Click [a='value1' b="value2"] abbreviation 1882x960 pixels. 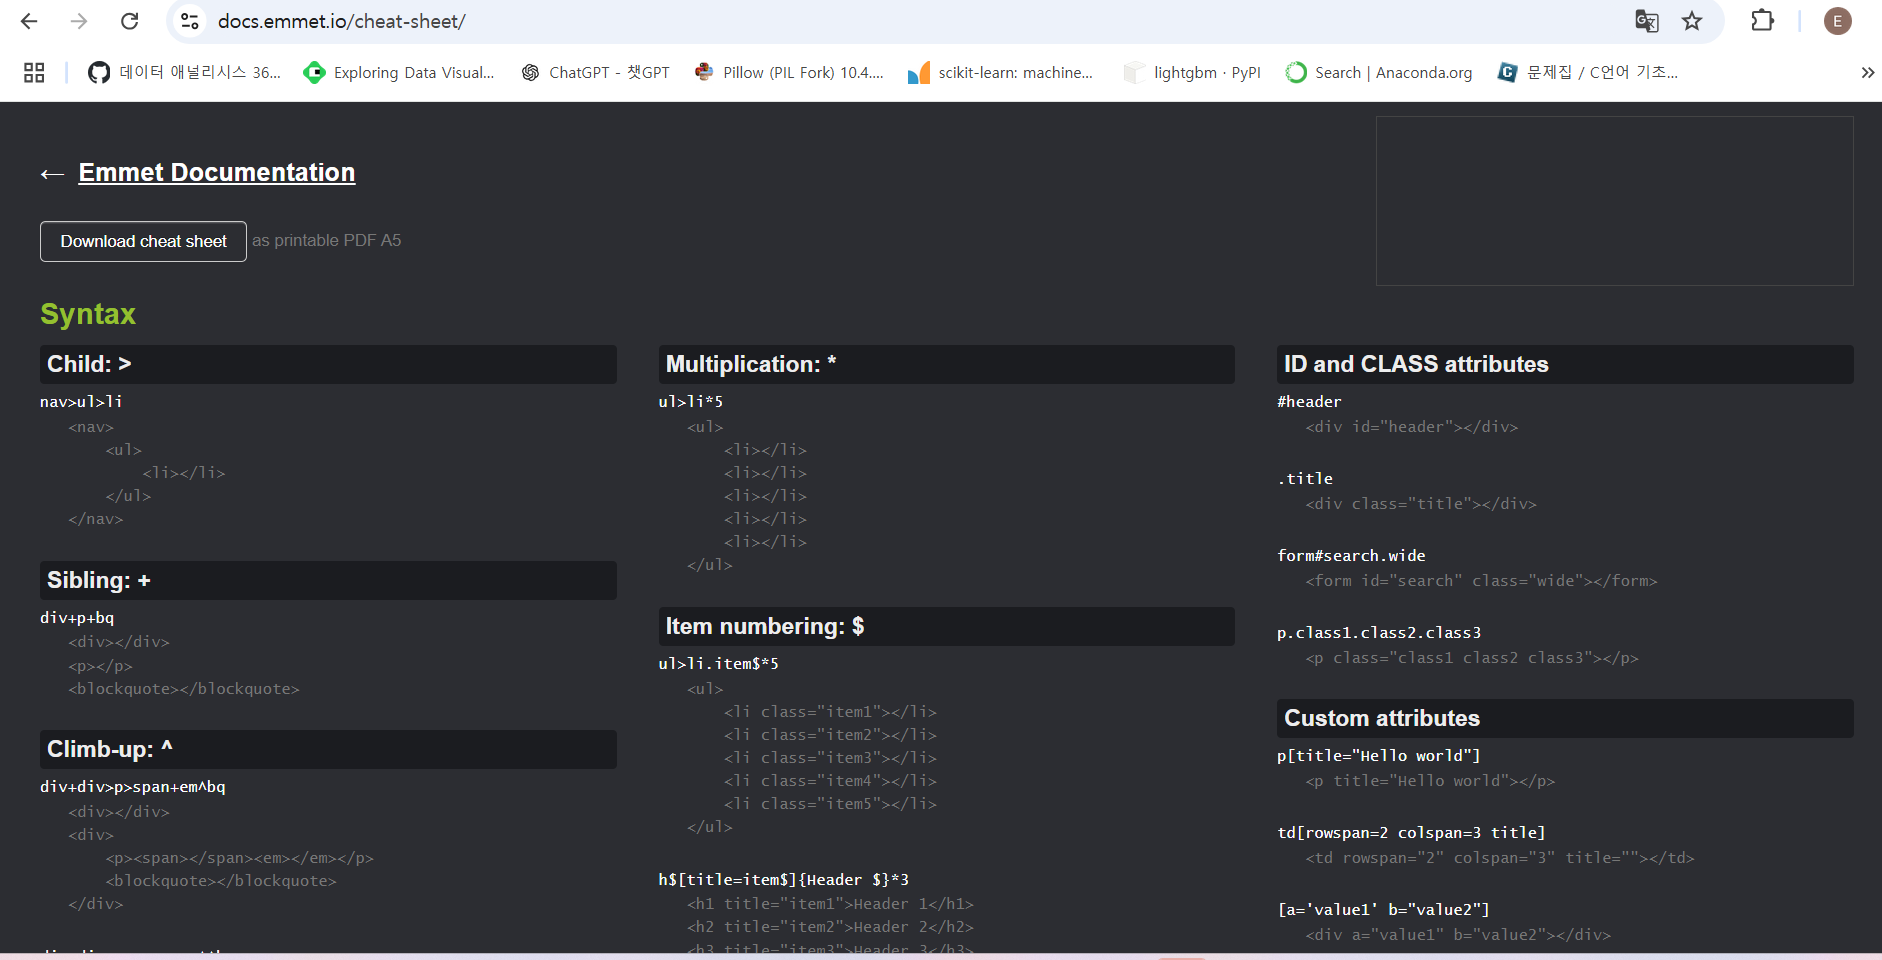coord(1383,910)
